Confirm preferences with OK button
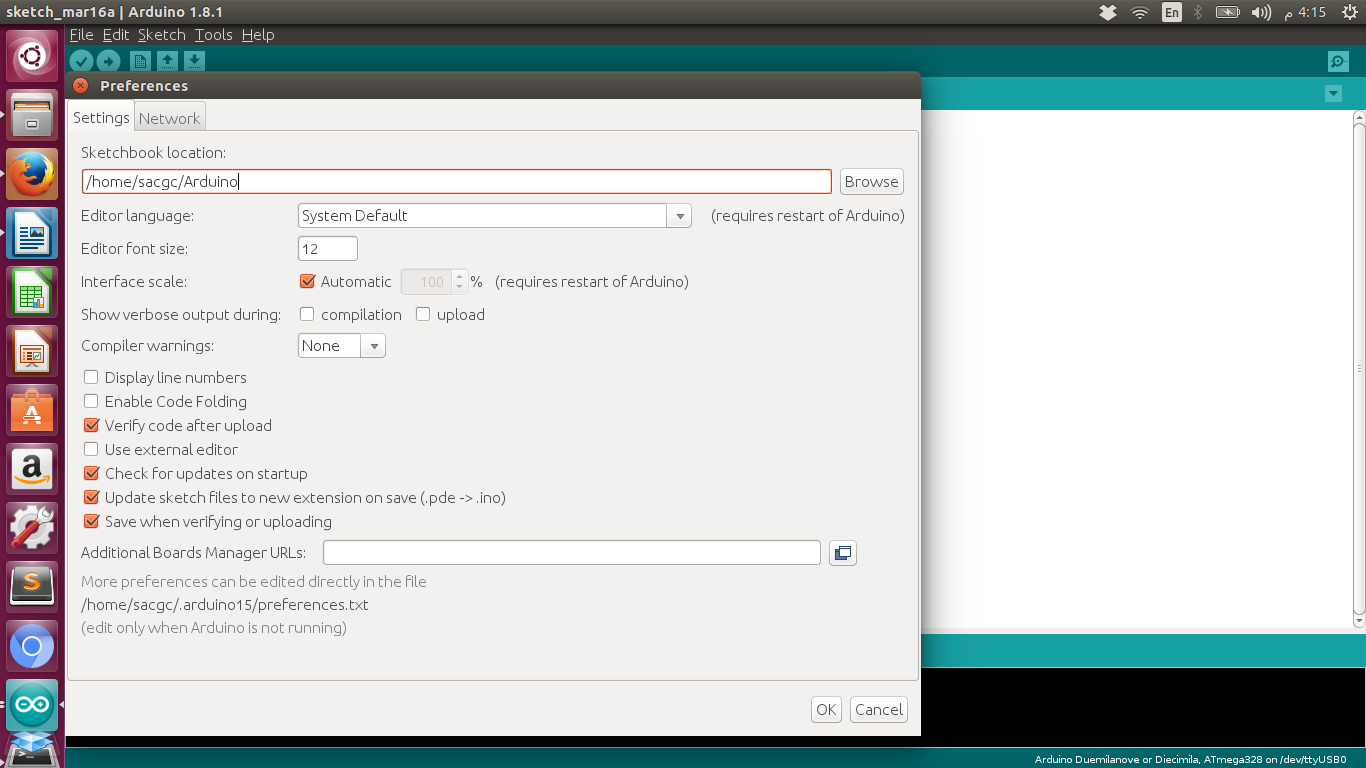This screenshot has height=768, width=1366. point(826,710)
